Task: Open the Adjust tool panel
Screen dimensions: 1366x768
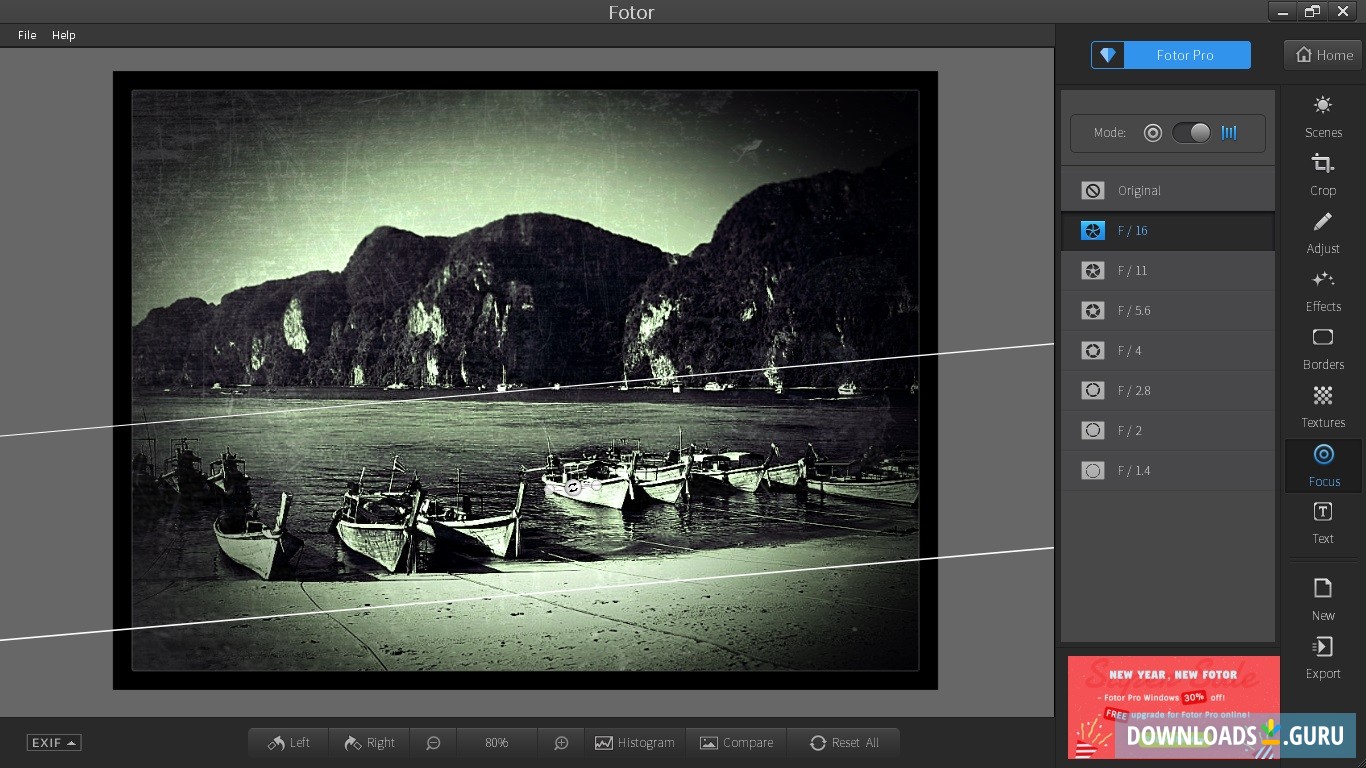Action: [1322, 232]
